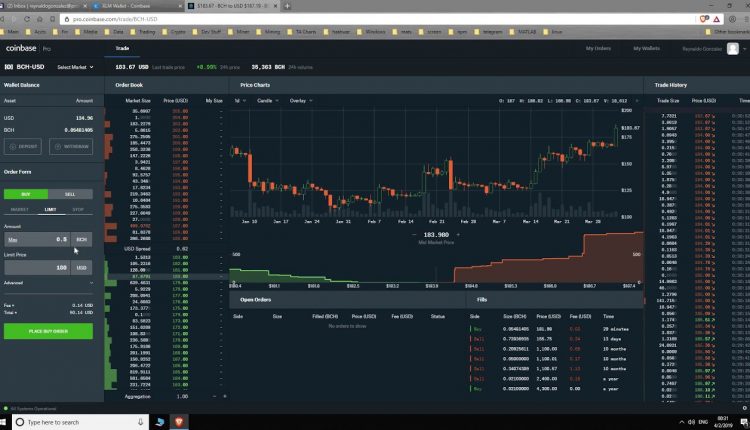
Task: Open the 1d chart interval dropdown
Action: [240, 101]
